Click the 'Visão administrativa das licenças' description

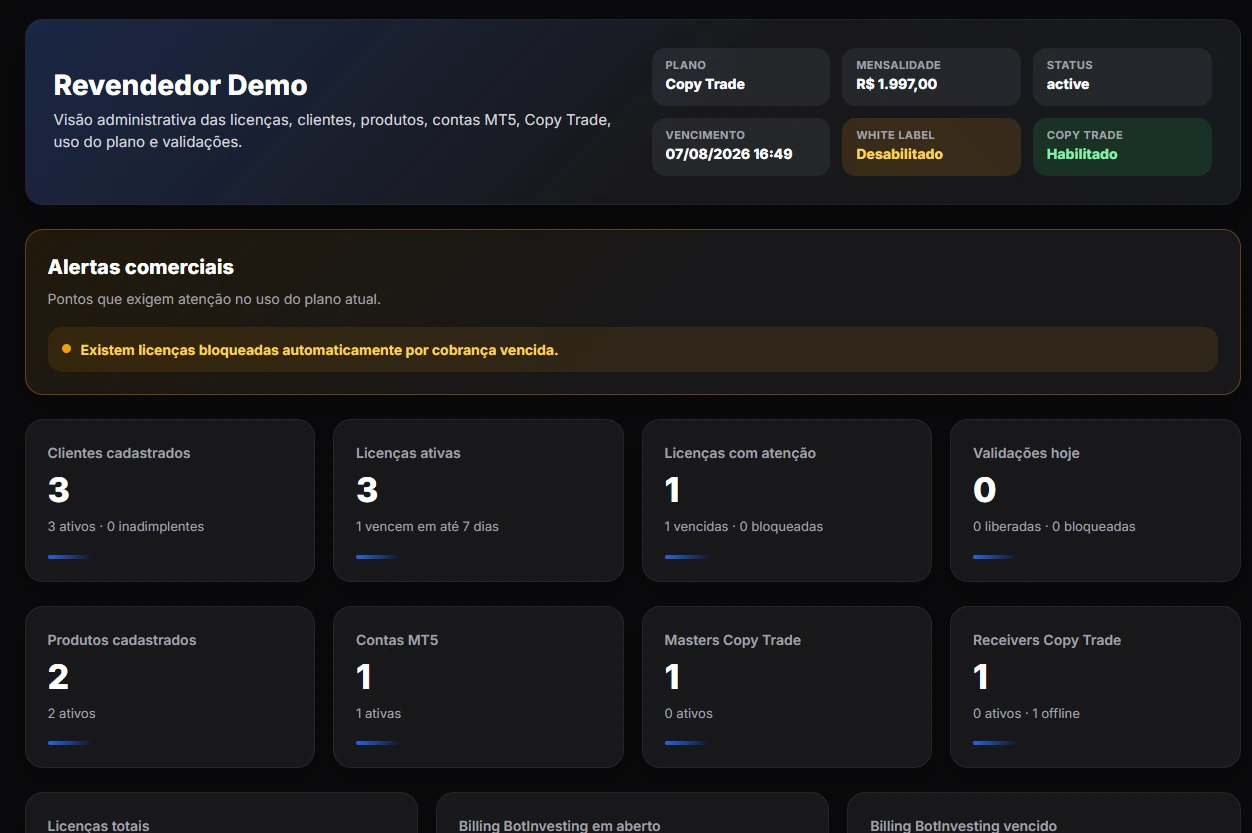click(x=332, y=131)
